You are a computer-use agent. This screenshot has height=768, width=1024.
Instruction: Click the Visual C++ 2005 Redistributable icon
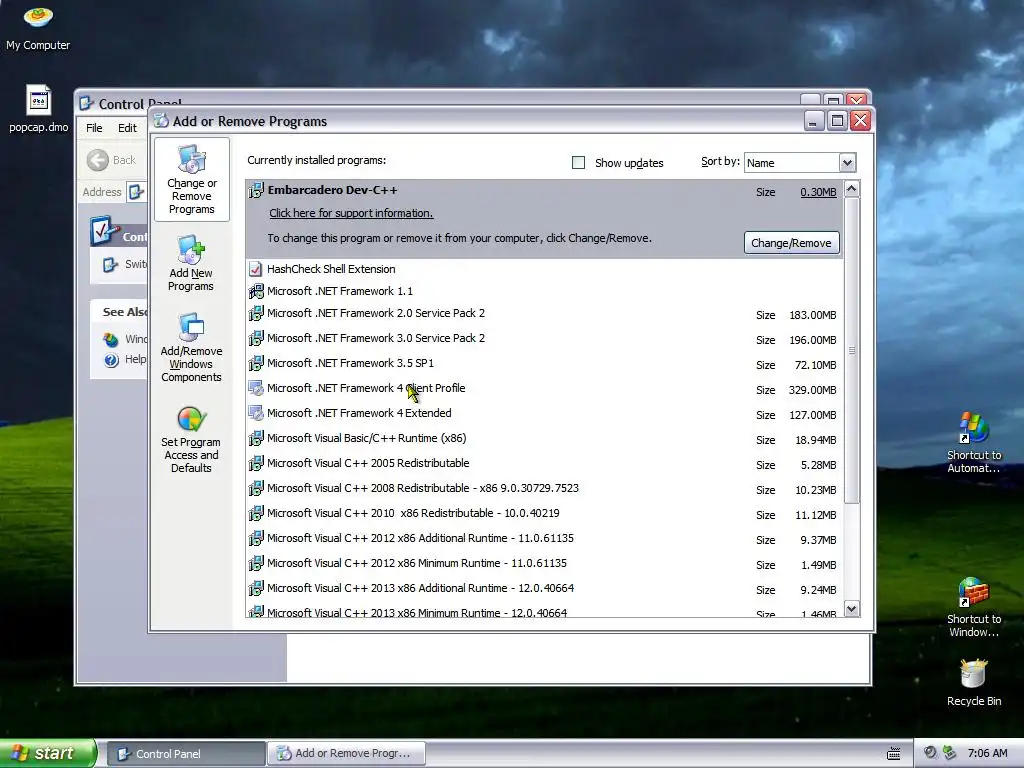tap(256, 463)
